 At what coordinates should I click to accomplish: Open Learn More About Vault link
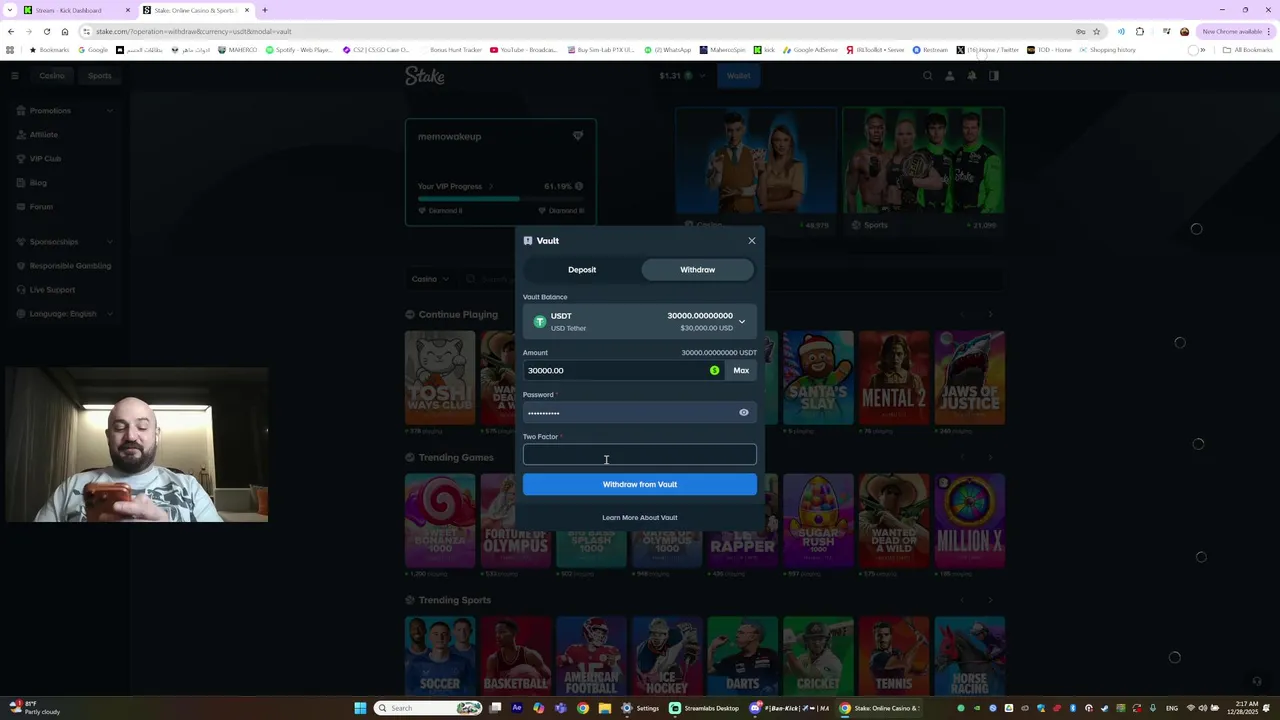coord(640,518)
